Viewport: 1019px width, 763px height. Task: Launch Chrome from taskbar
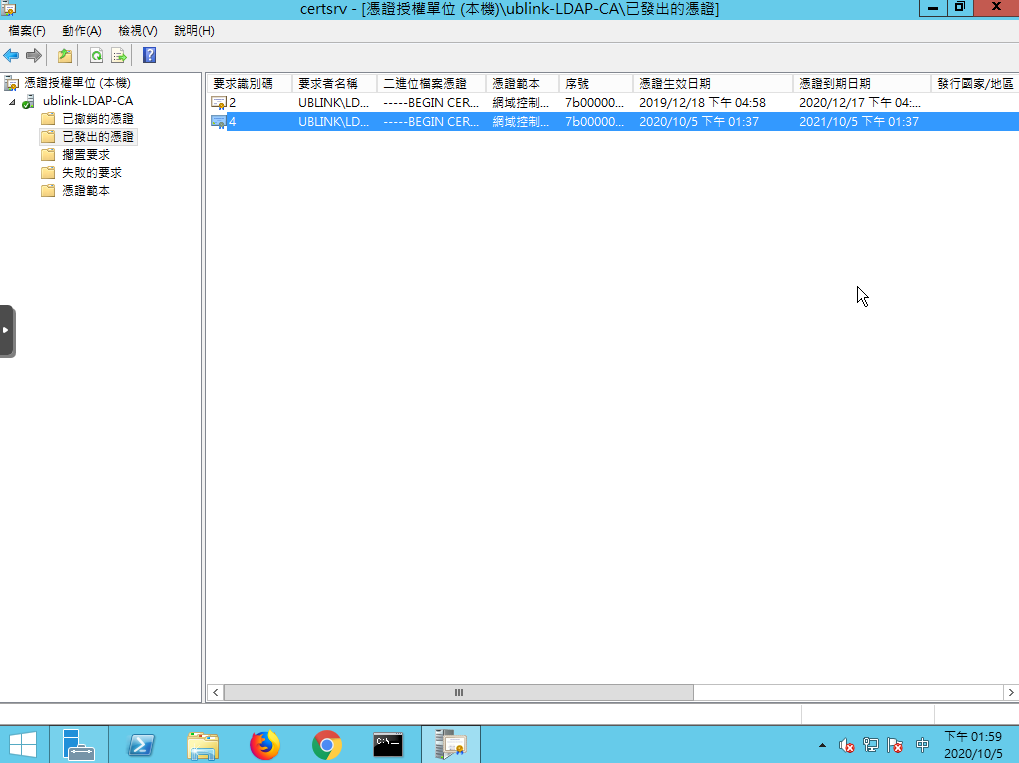[326, 745]
